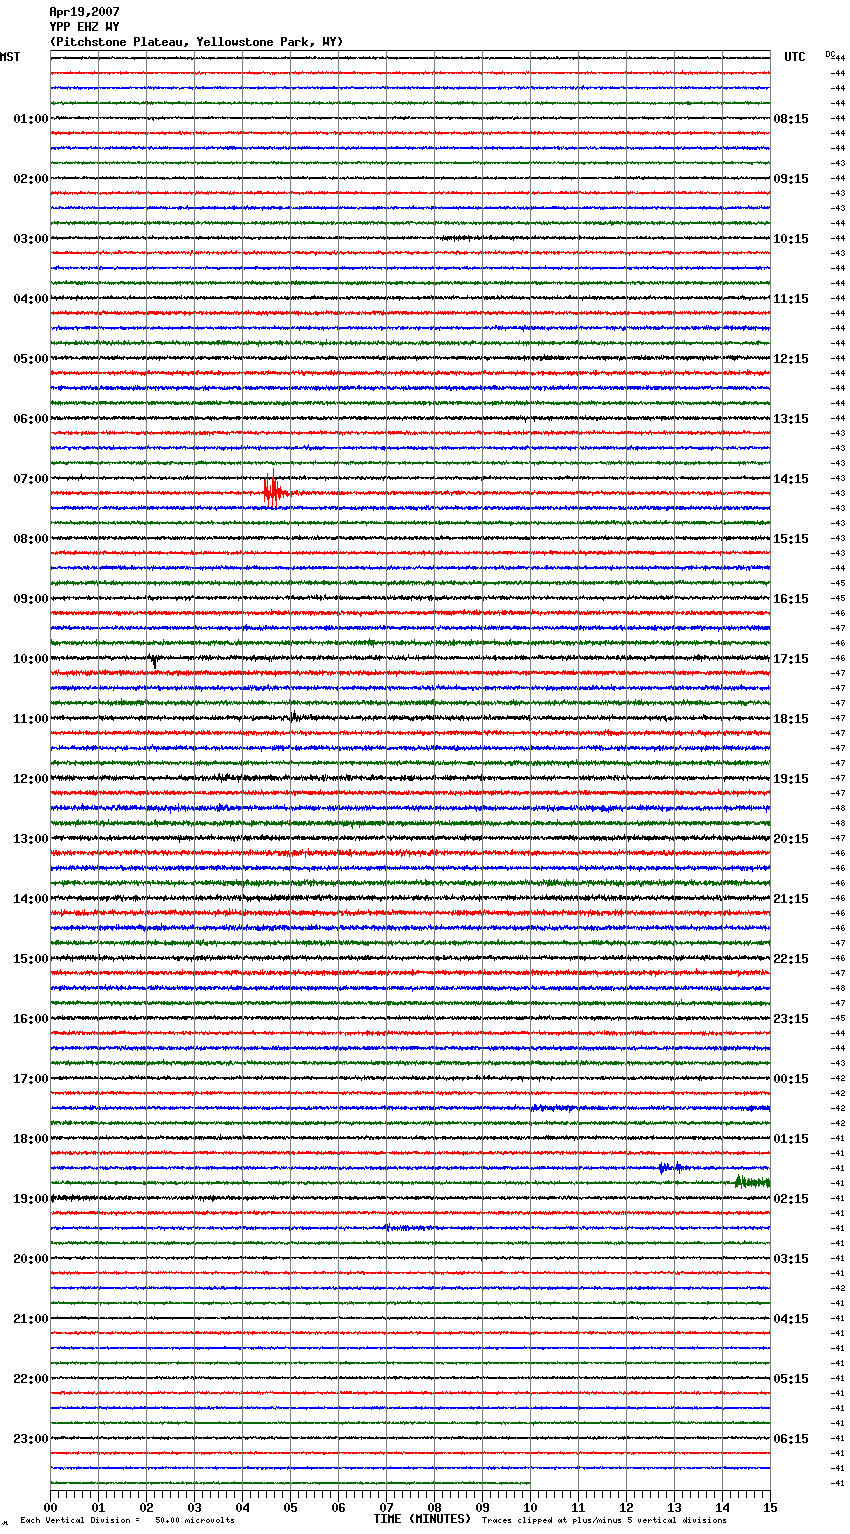Click the 07:00 MST time label
The width and height of the screenshot is (850, 1534).
pos(31,479)
